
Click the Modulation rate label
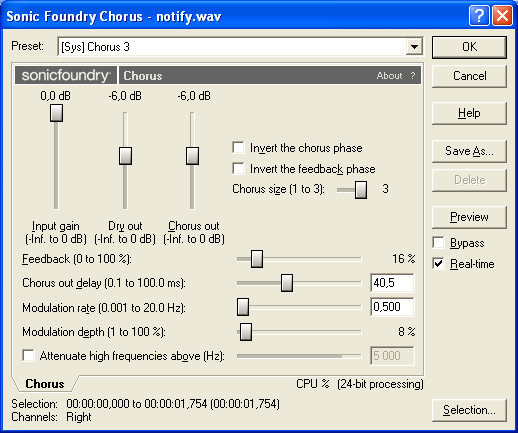[x=104, y=308]
